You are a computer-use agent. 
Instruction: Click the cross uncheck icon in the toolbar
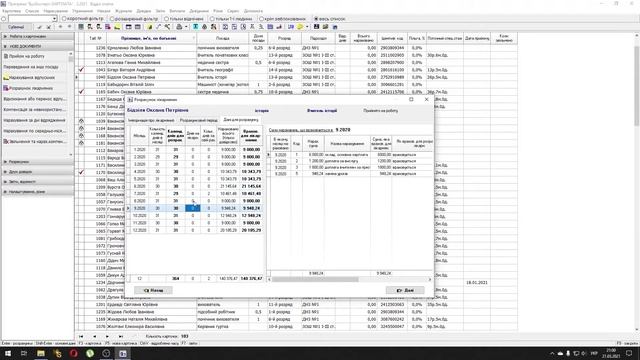pyautogui.click(x=48, y=27)
